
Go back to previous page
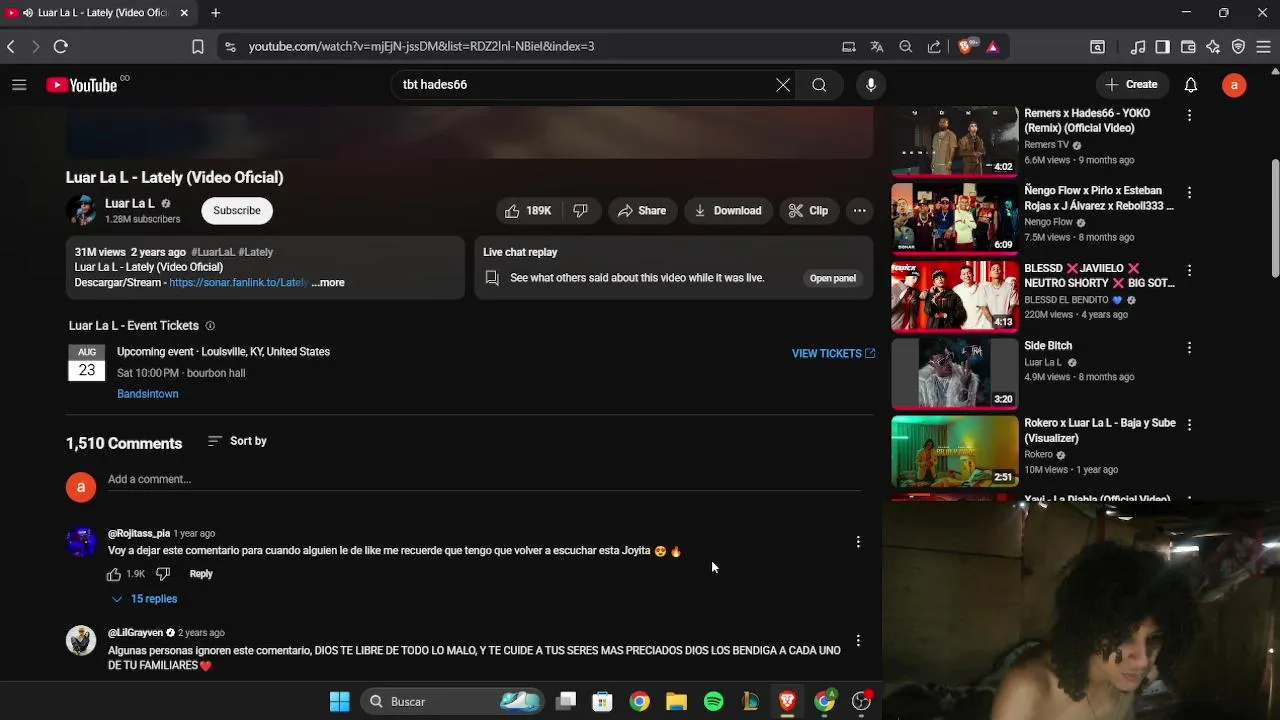point(11,46)
